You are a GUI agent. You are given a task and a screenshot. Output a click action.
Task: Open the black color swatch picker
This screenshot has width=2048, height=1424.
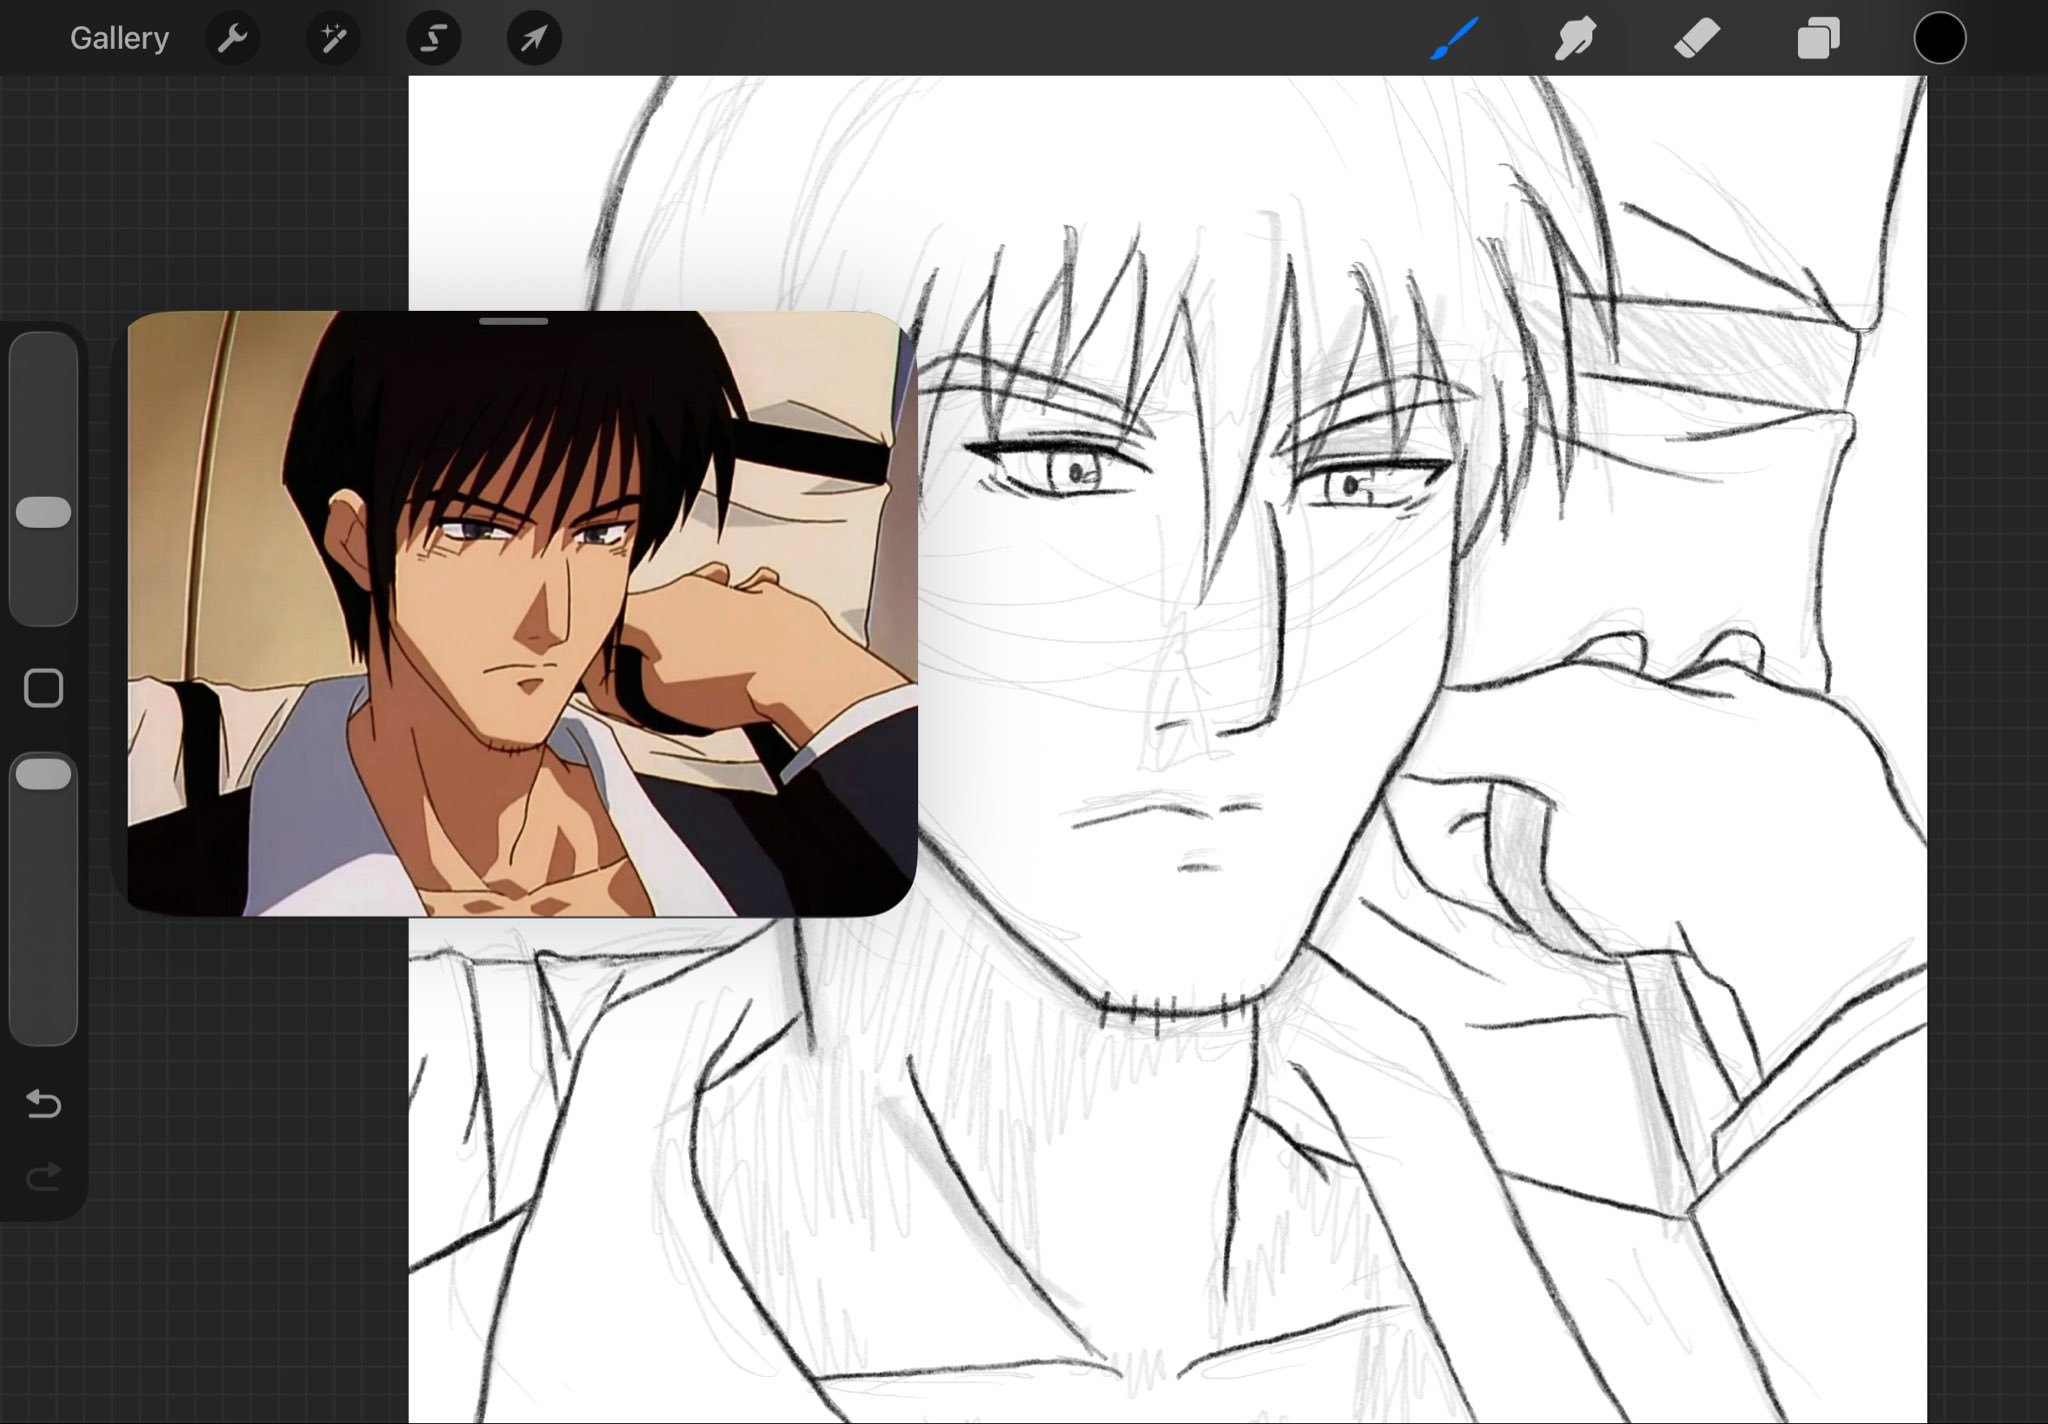(1939, 38)
